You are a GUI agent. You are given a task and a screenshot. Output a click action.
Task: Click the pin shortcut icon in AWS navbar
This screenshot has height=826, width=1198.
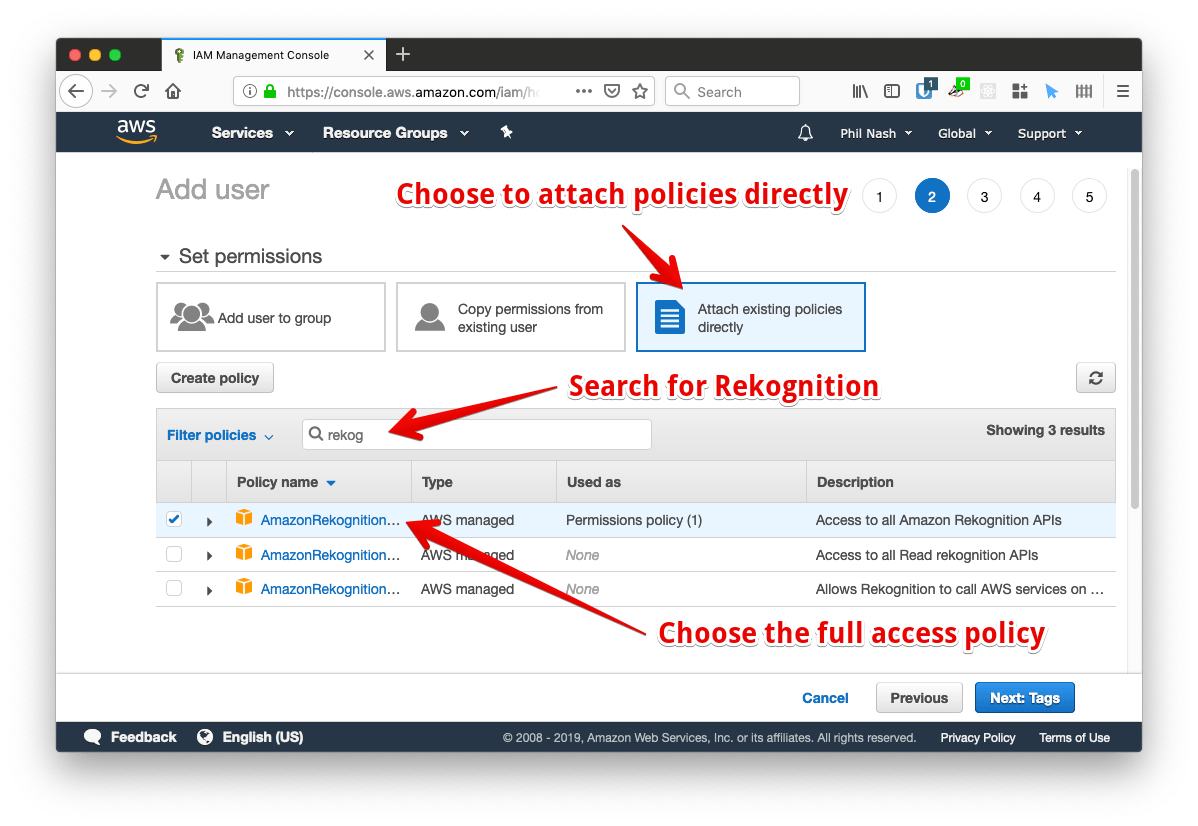pos(506,132)
